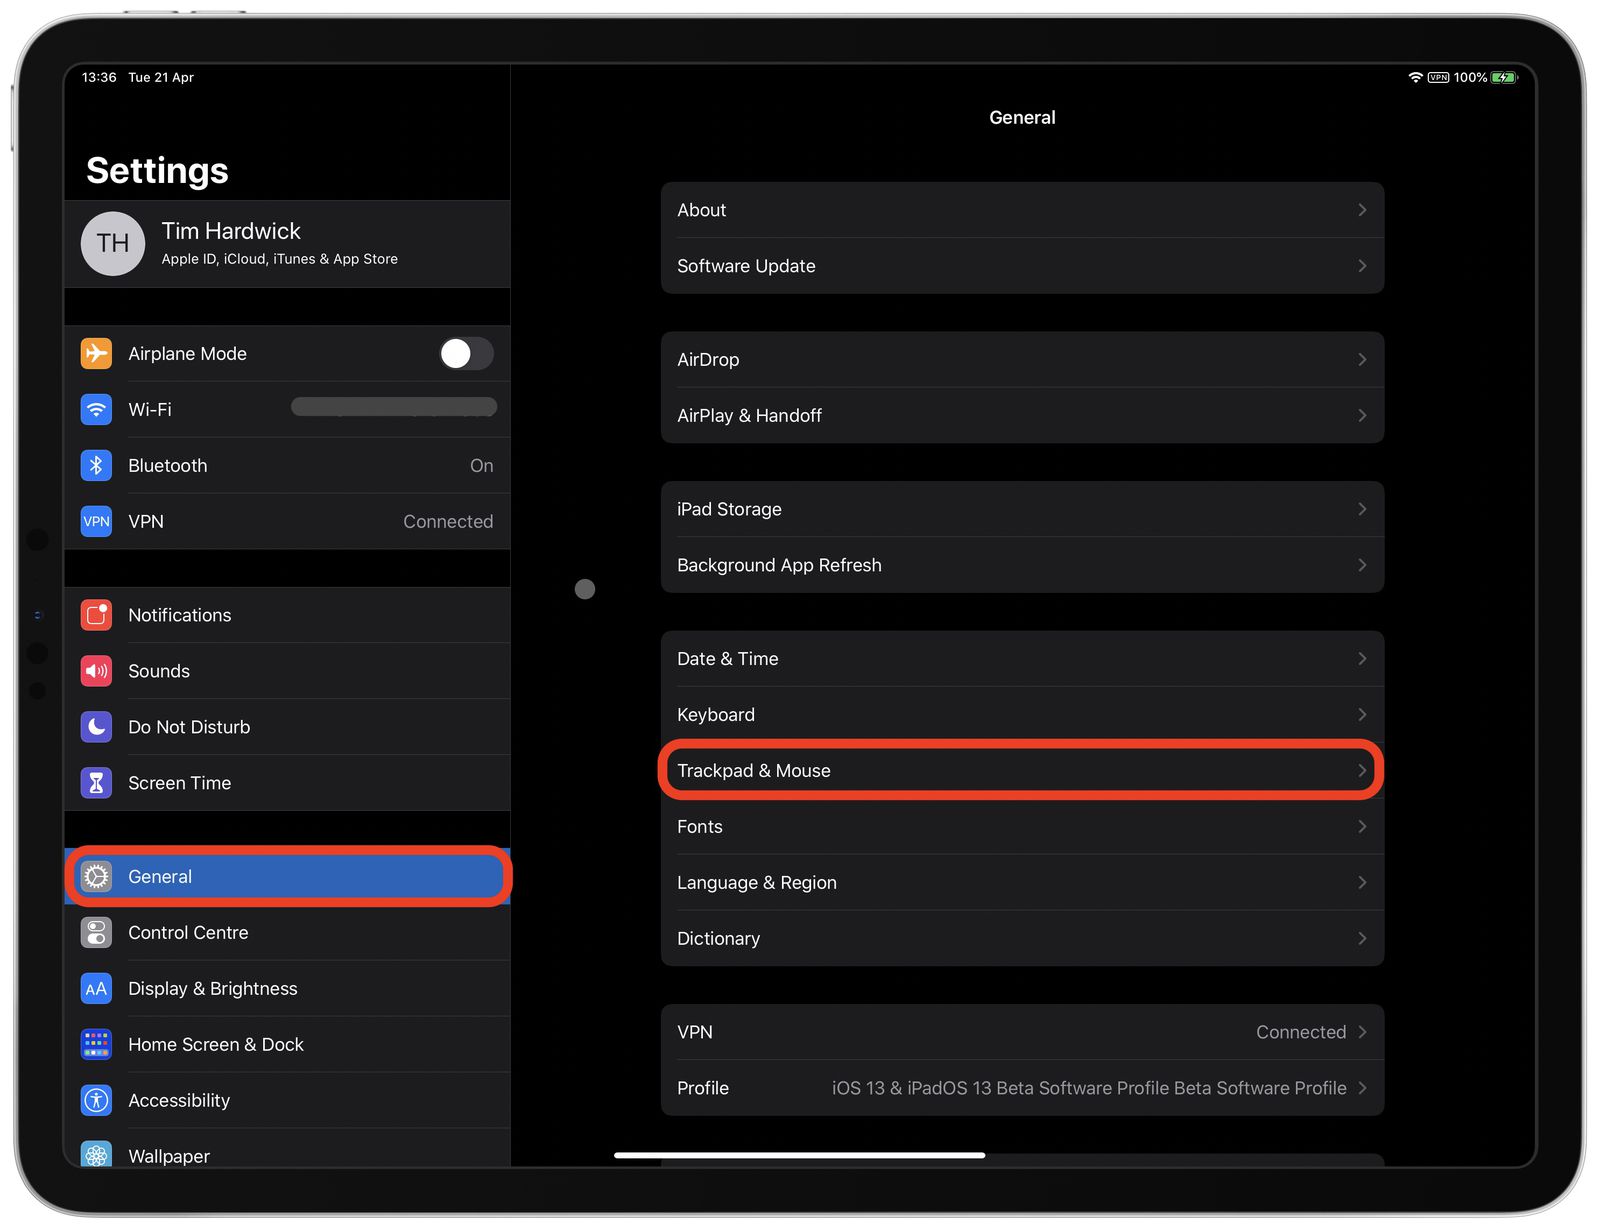1600x1231 pixels.
Task: Select the Screen Time hourglass icon
Action: [96, 783]
